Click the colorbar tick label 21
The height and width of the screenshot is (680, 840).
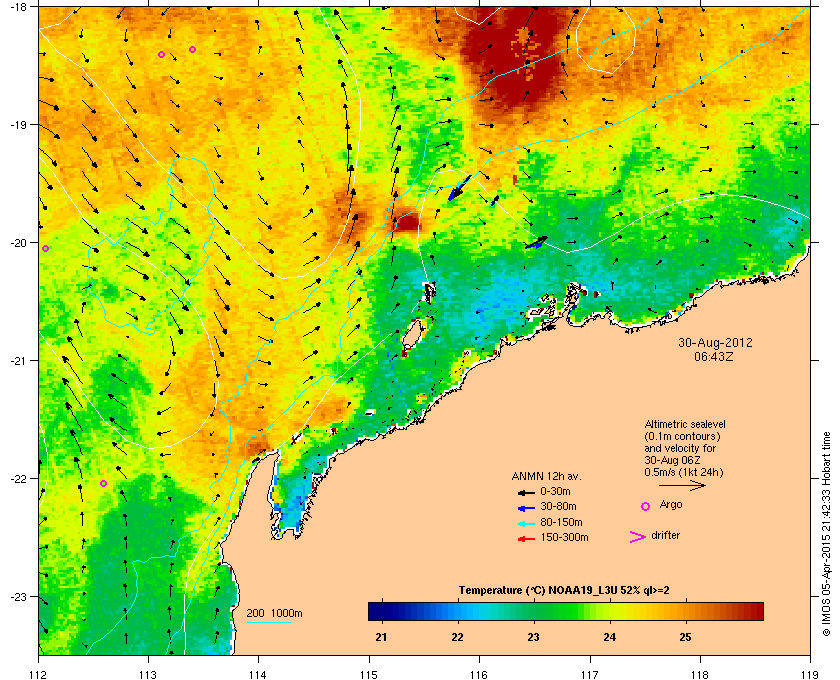(381, 638)
